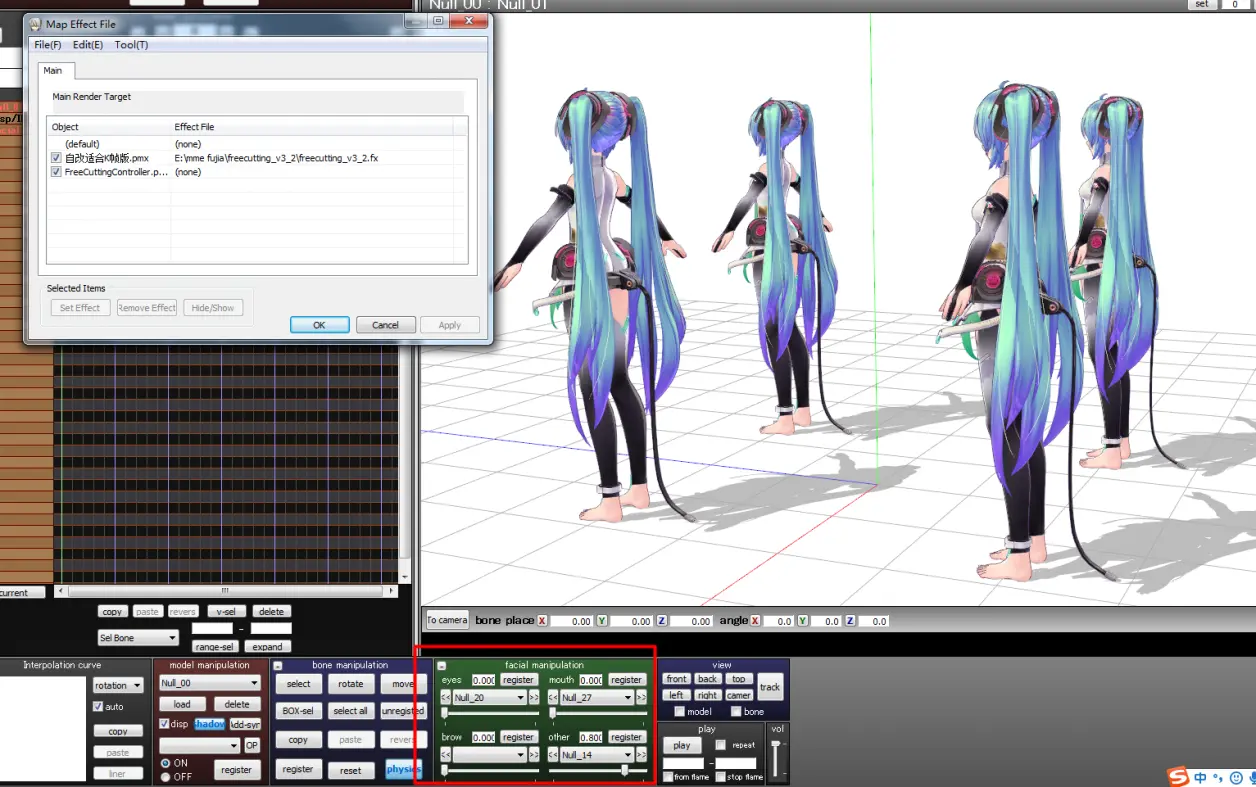This screenshot has height=787, width=1256.
Task: Click the angle Z axis button
Action: (849, 621)
